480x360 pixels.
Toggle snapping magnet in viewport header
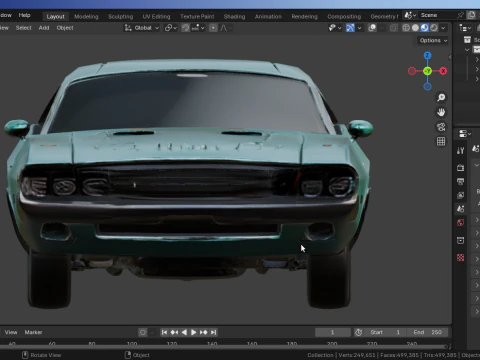coord(186,28)
